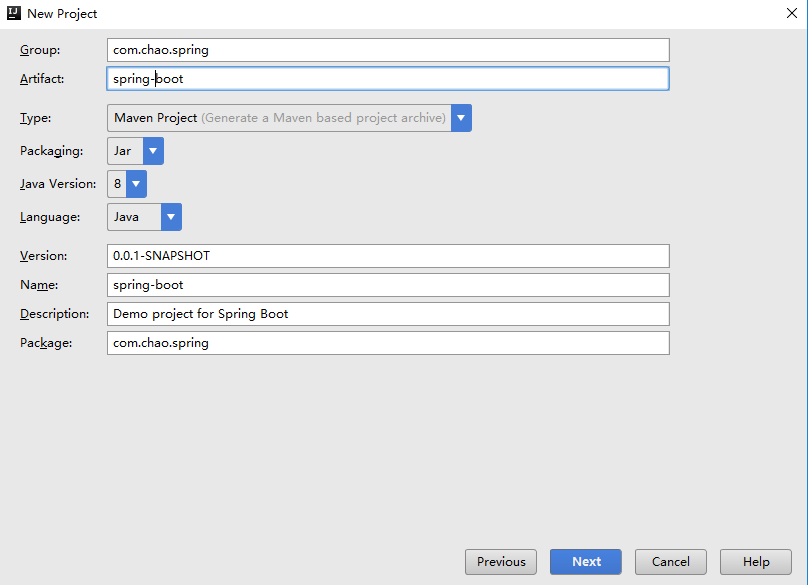Click the Description input field
Screen dimensions: 808x585
(x=388, y=314)
